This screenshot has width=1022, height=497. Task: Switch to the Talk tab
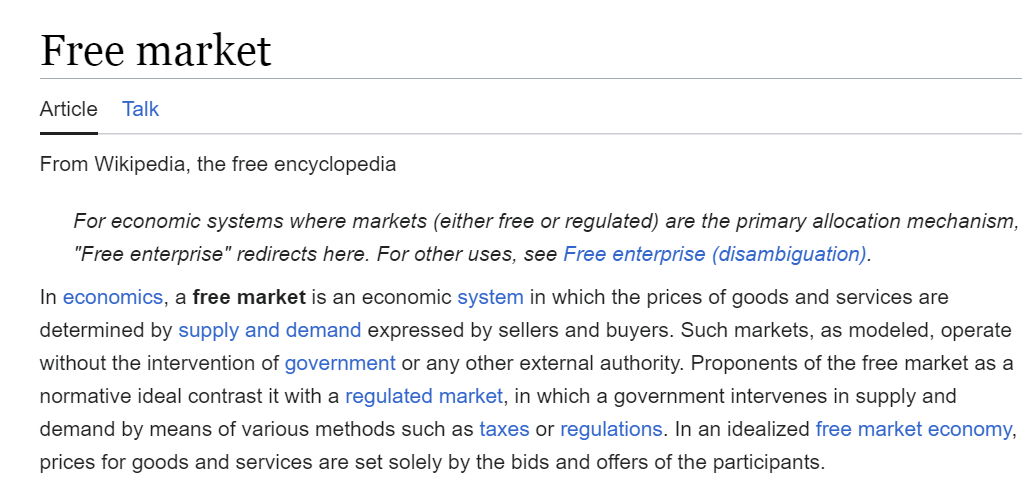140,109
